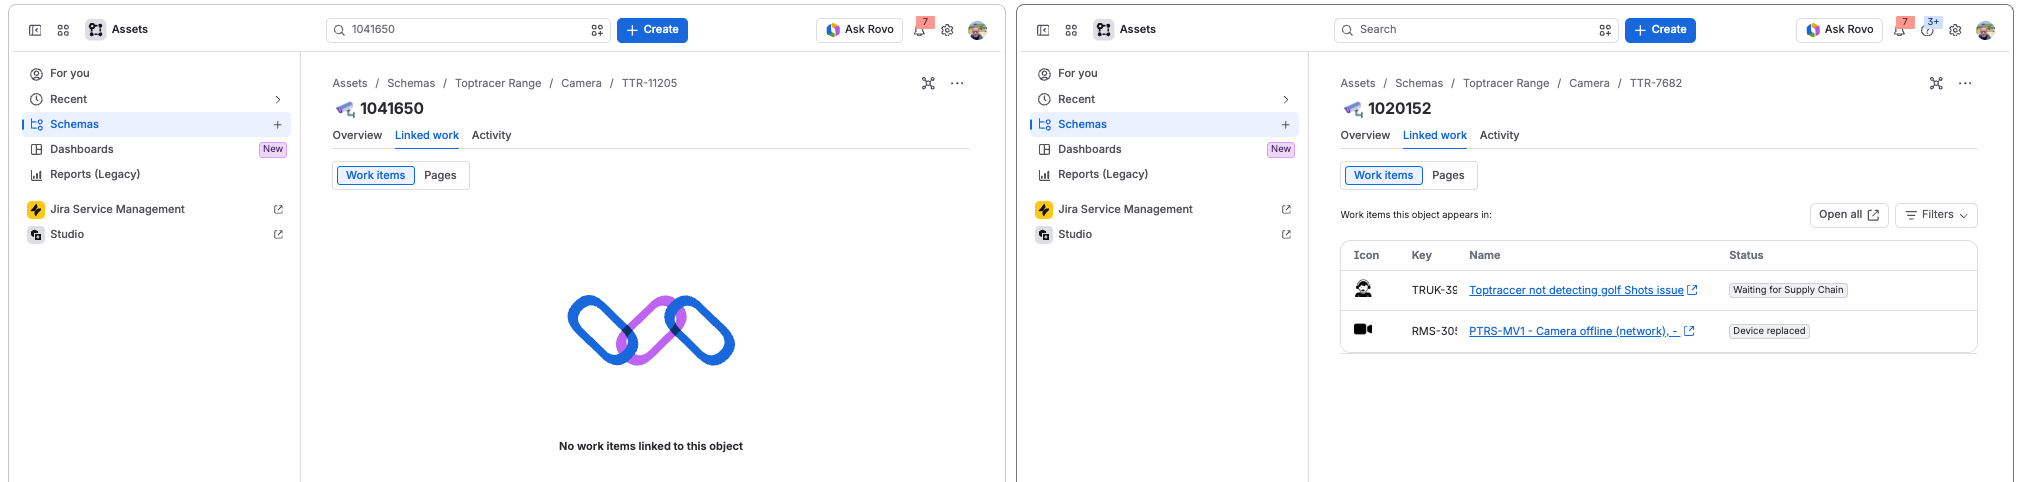Click the 'Device replaced' status

click(1769, 331)
